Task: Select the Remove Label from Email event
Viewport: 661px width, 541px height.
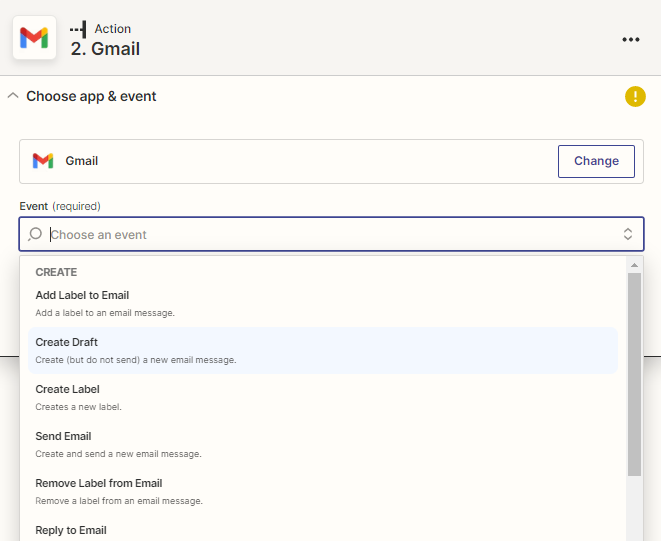Action: [x=322, y=491]
